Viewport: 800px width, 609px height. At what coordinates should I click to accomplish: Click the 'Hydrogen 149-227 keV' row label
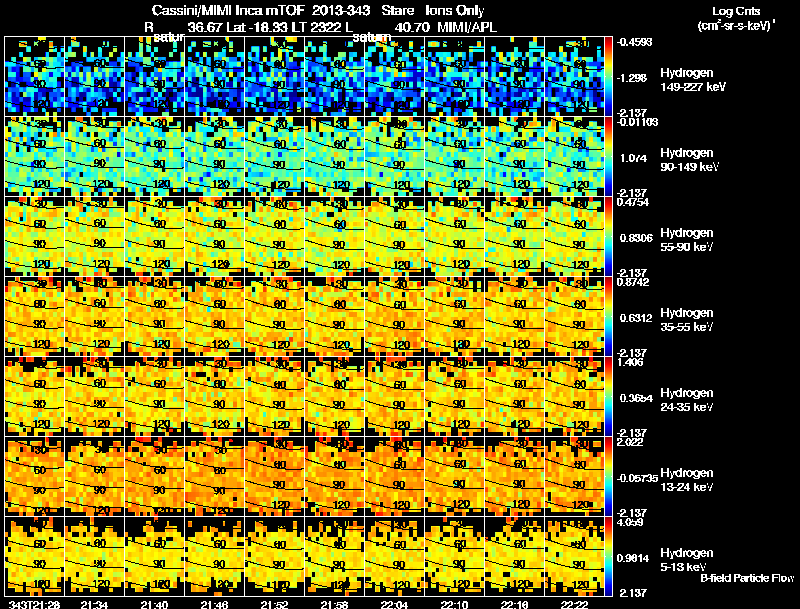point(692,80)
